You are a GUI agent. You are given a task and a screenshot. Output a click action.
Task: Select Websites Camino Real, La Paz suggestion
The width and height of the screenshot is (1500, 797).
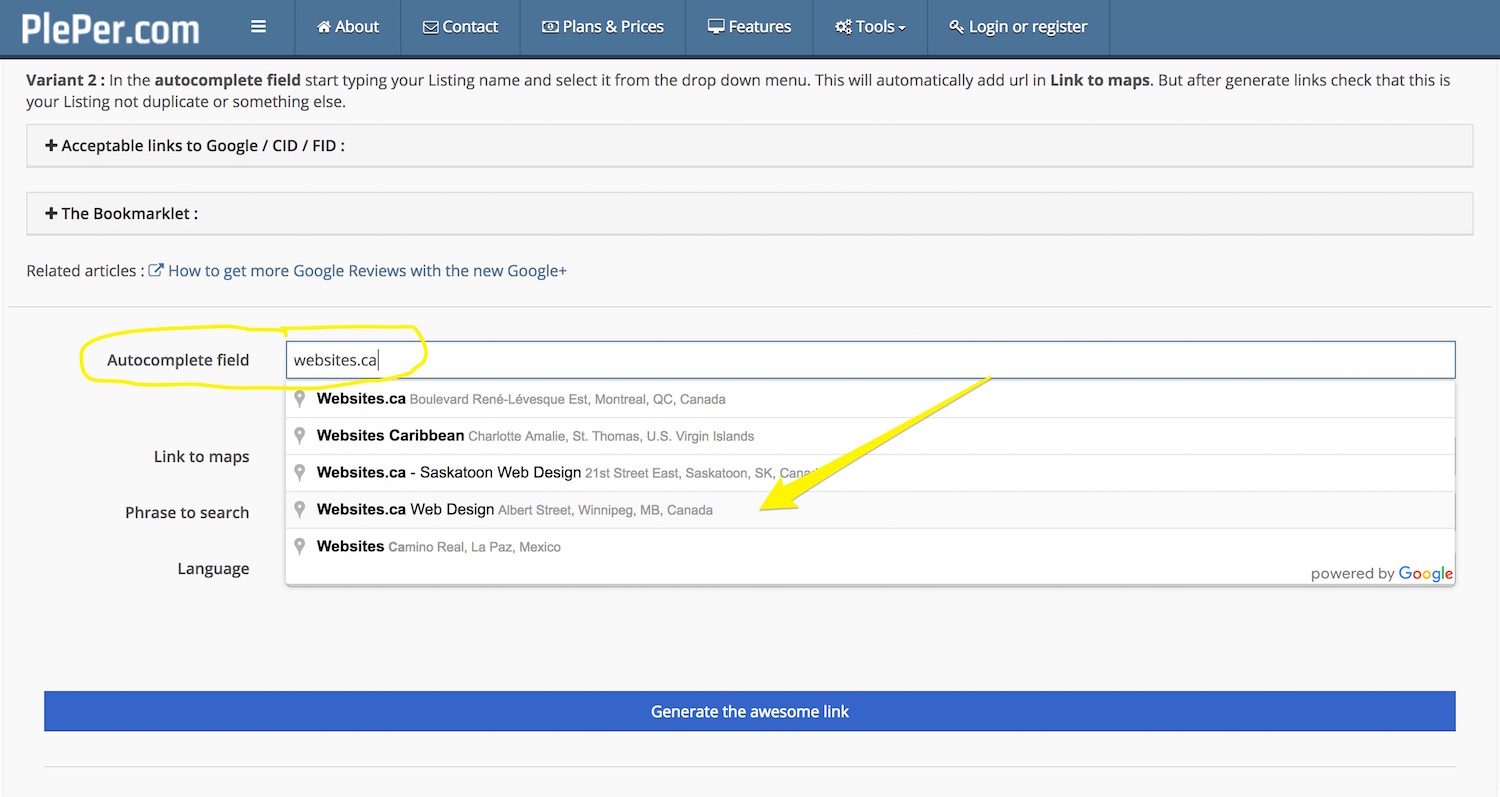(x=870, y=547)
